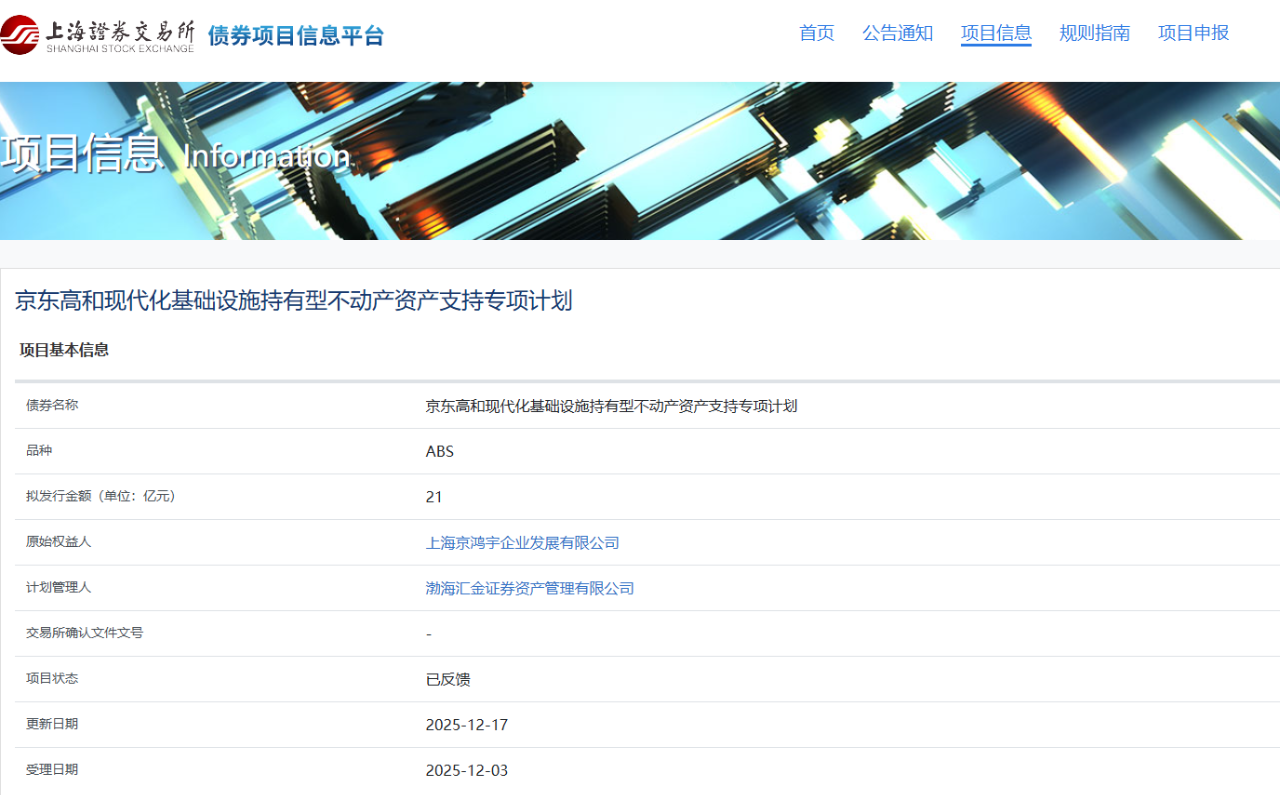
Task: Click the 交易所确认文件文号 row label
Action: [x=84, y=633]
